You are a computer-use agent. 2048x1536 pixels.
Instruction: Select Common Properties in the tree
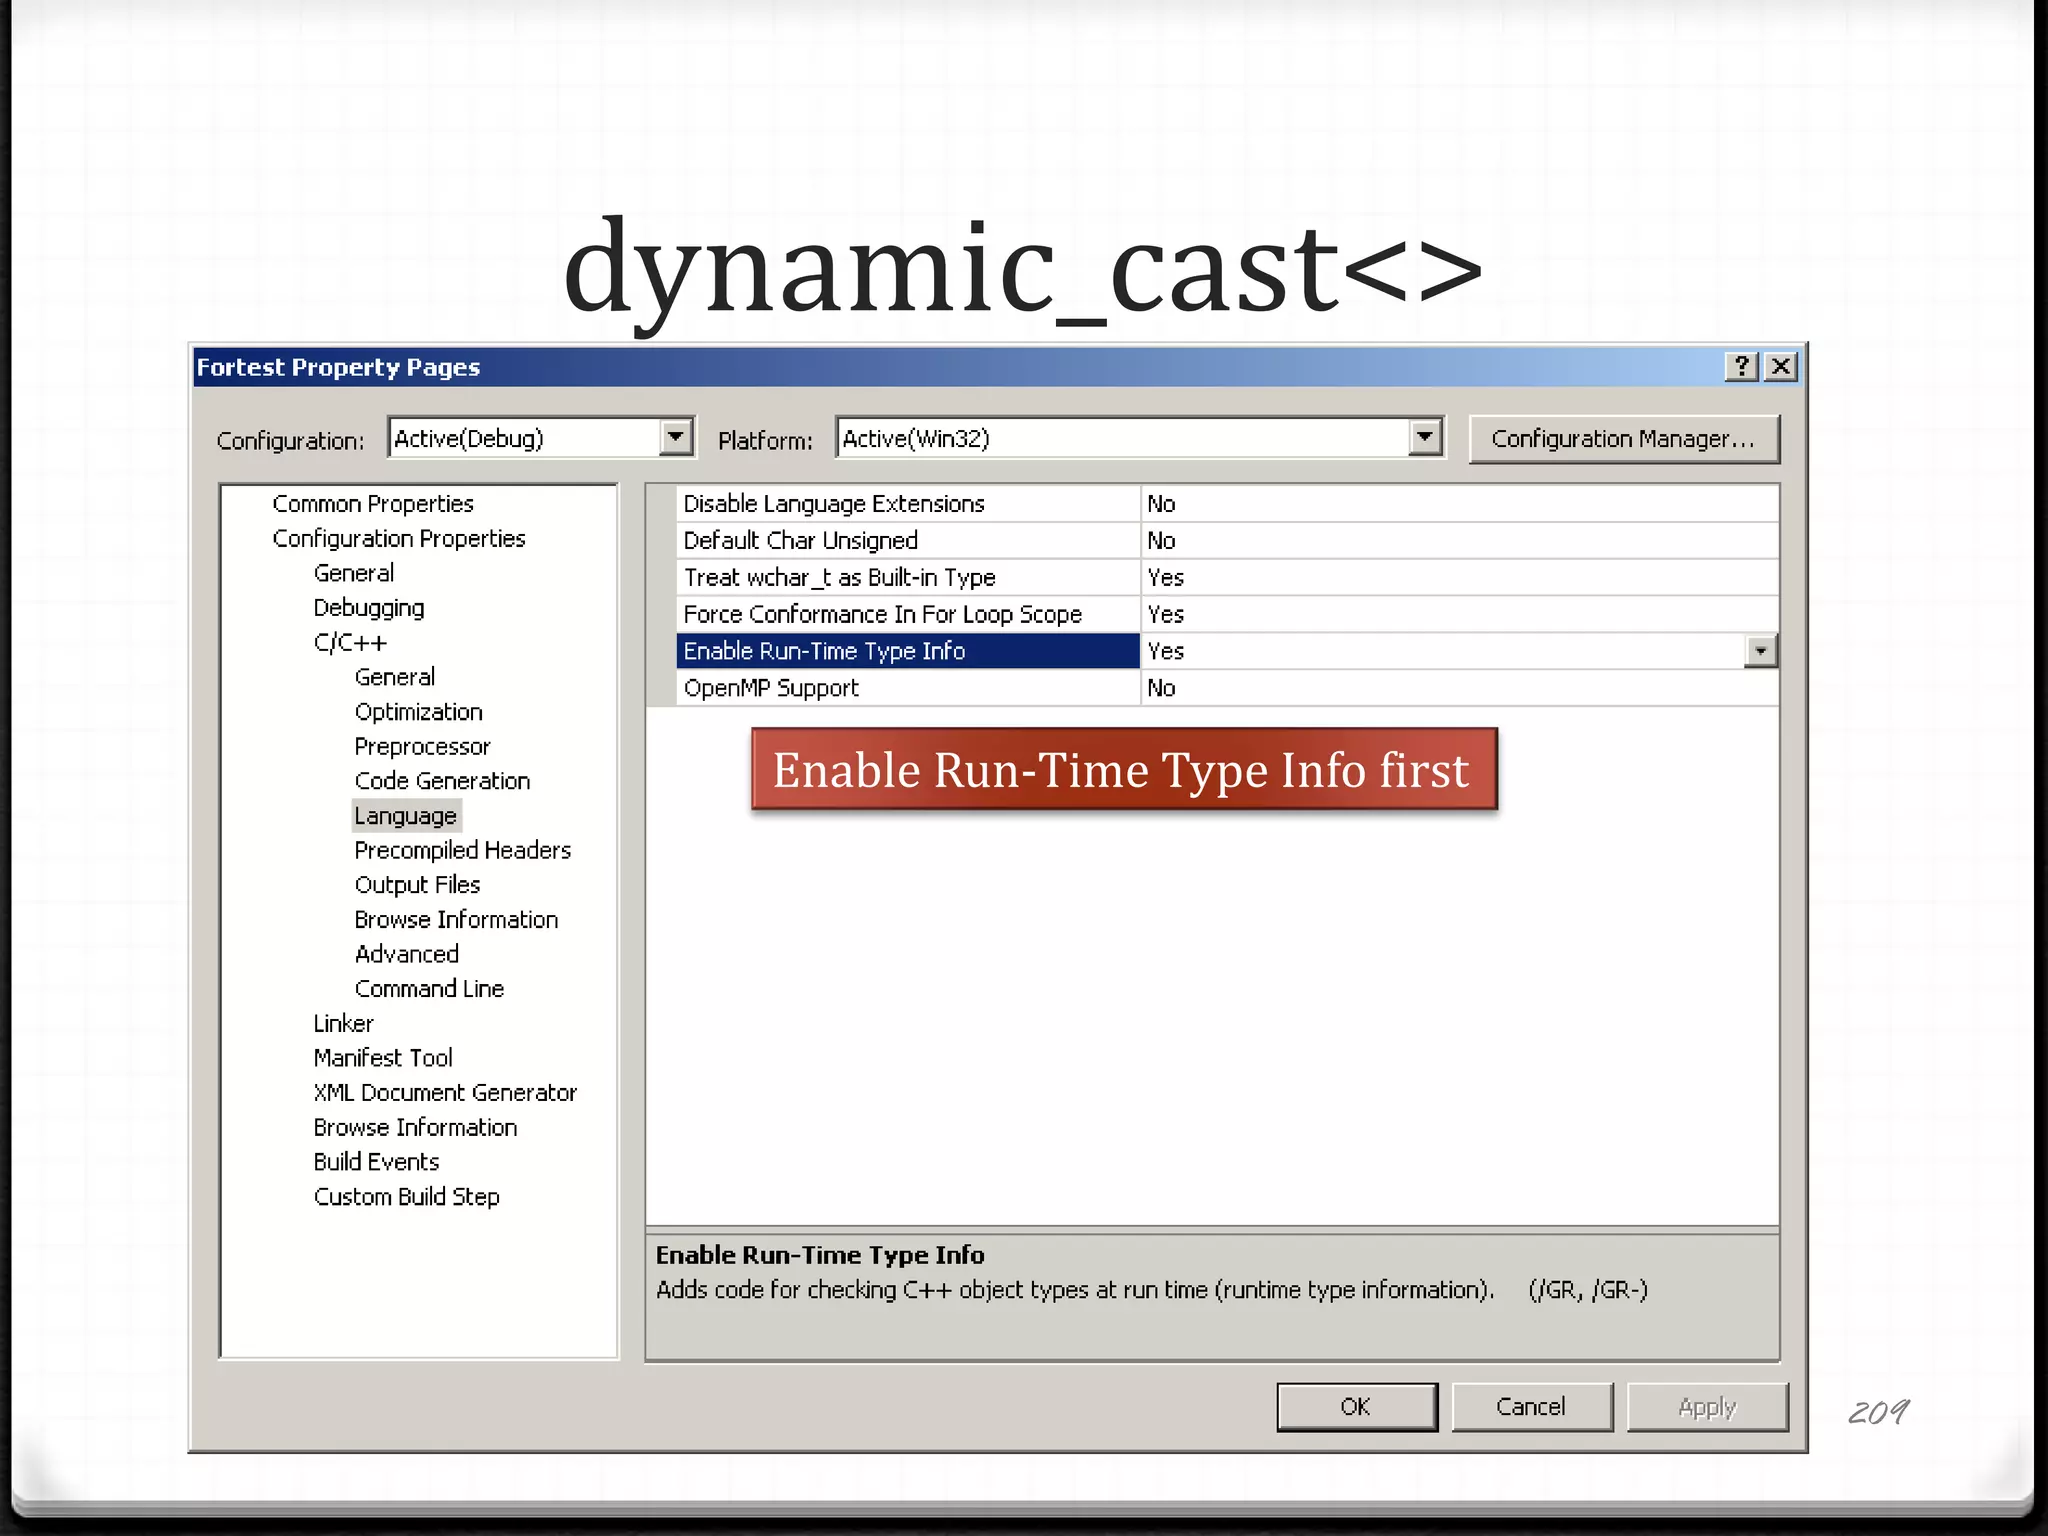373,504
